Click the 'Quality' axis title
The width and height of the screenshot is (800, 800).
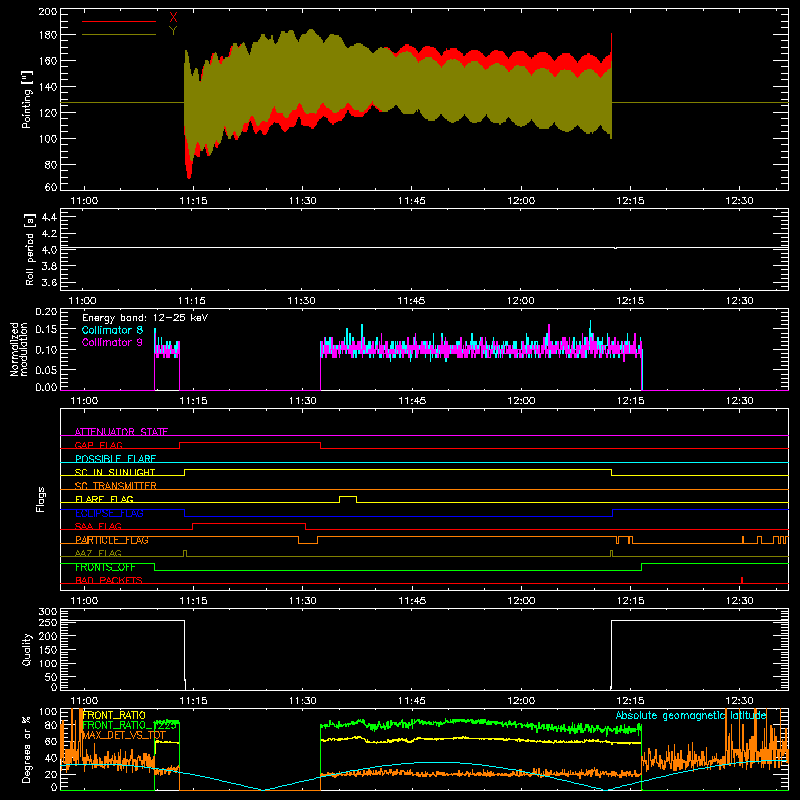27,649
